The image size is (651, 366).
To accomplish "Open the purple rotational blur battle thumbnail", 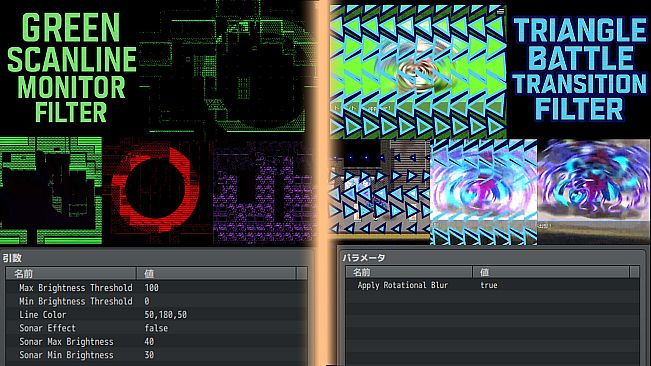I will point(594,192).
